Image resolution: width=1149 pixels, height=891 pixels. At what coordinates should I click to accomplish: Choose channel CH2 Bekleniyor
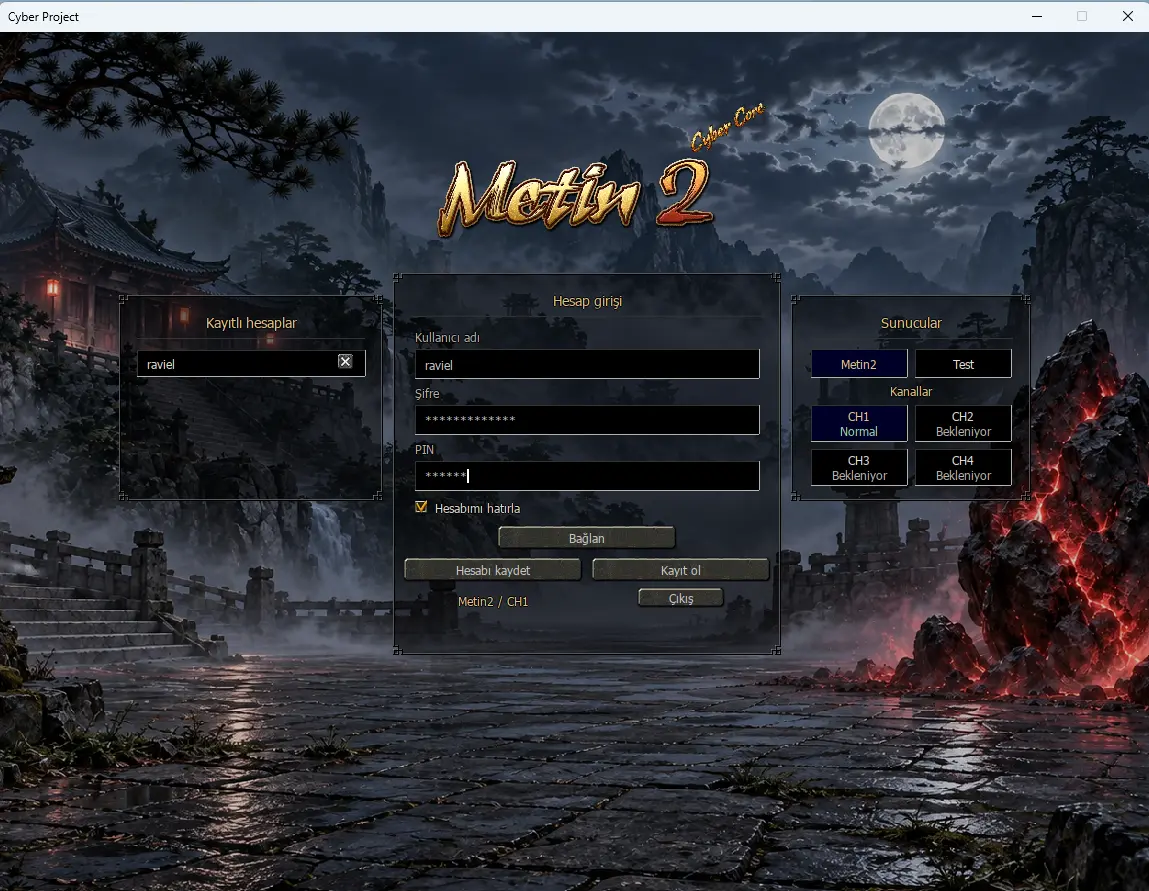click(x=963, y=424)
